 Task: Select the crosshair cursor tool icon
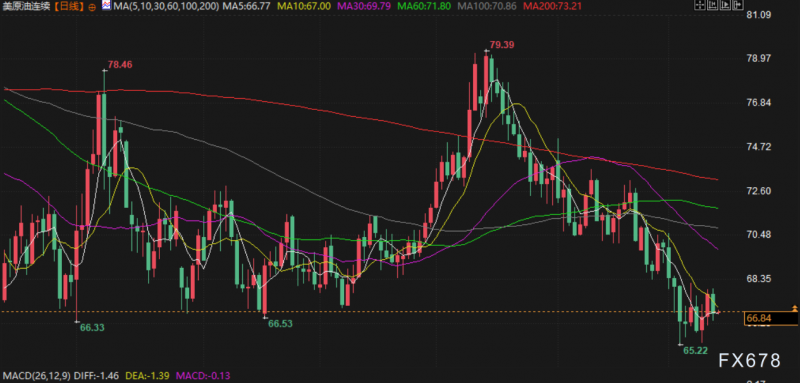(699, 5)
